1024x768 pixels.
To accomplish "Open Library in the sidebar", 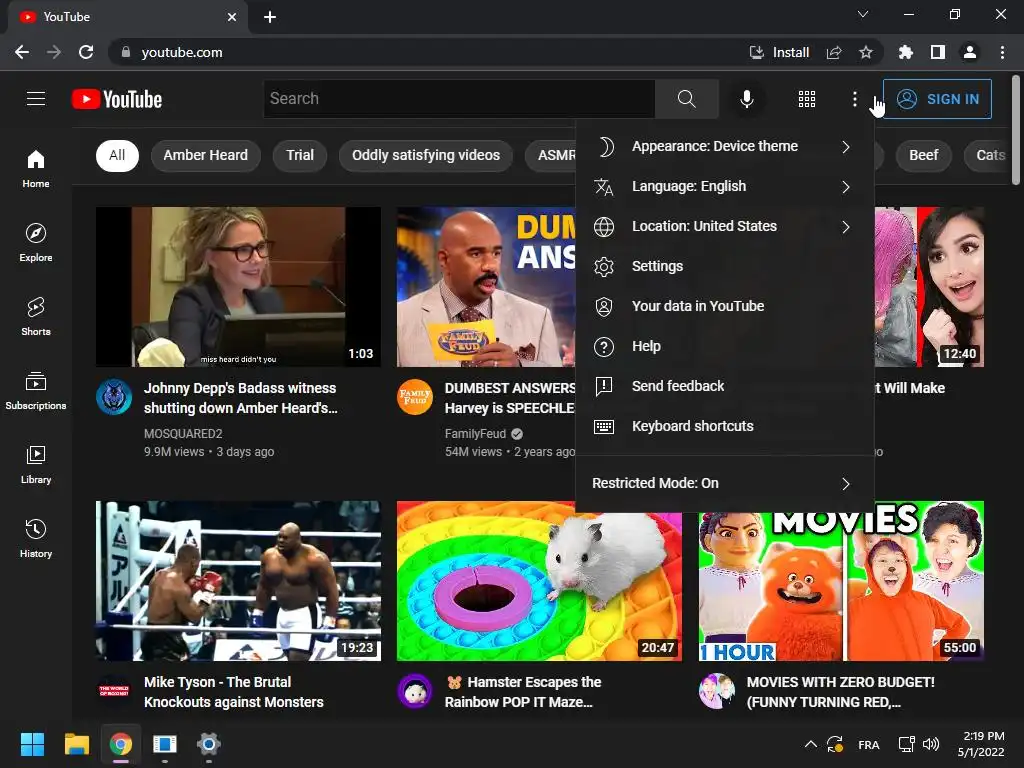I will click(x=36, y=464).
